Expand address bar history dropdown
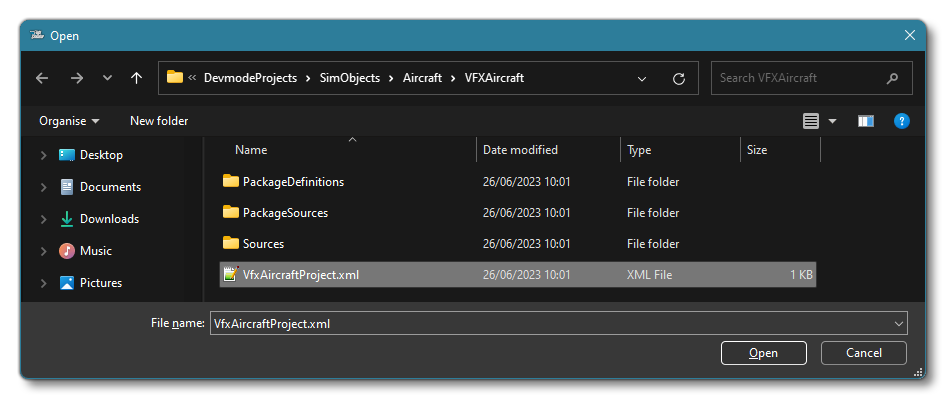 [642, 78]
